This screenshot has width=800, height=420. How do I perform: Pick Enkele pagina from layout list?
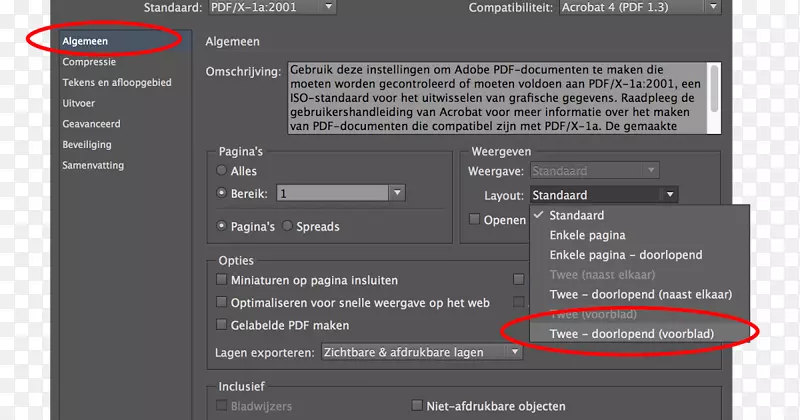586,235
